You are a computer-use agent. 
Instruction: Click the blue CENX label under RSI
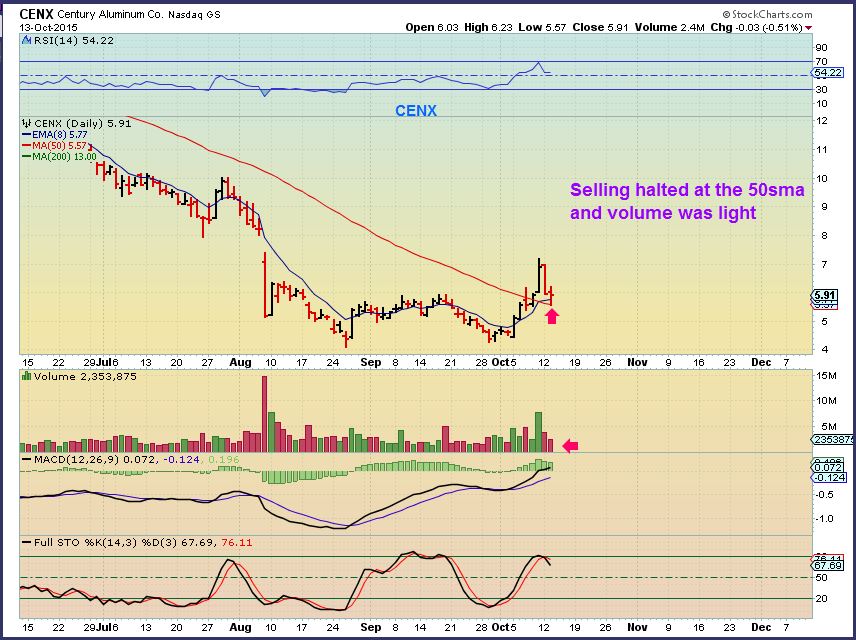click(x=416, y=111)
